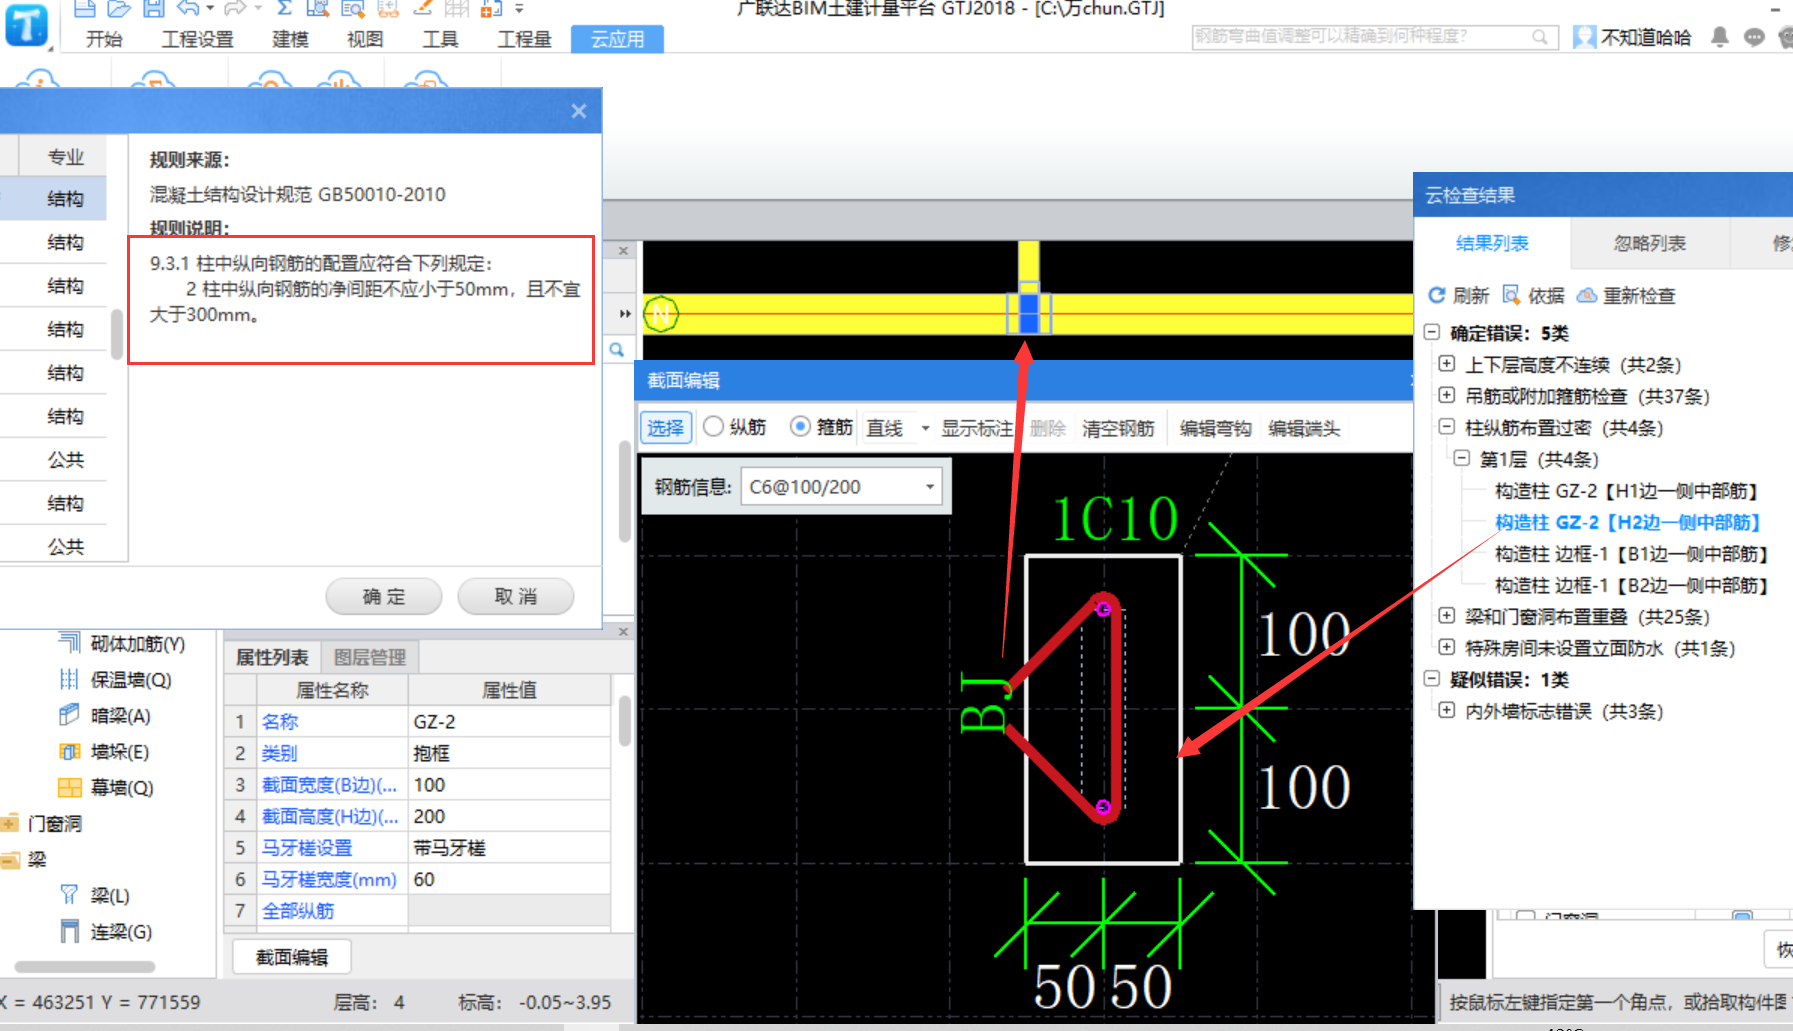Click the 截面编辑 button below the properties

tap(292, 957)
